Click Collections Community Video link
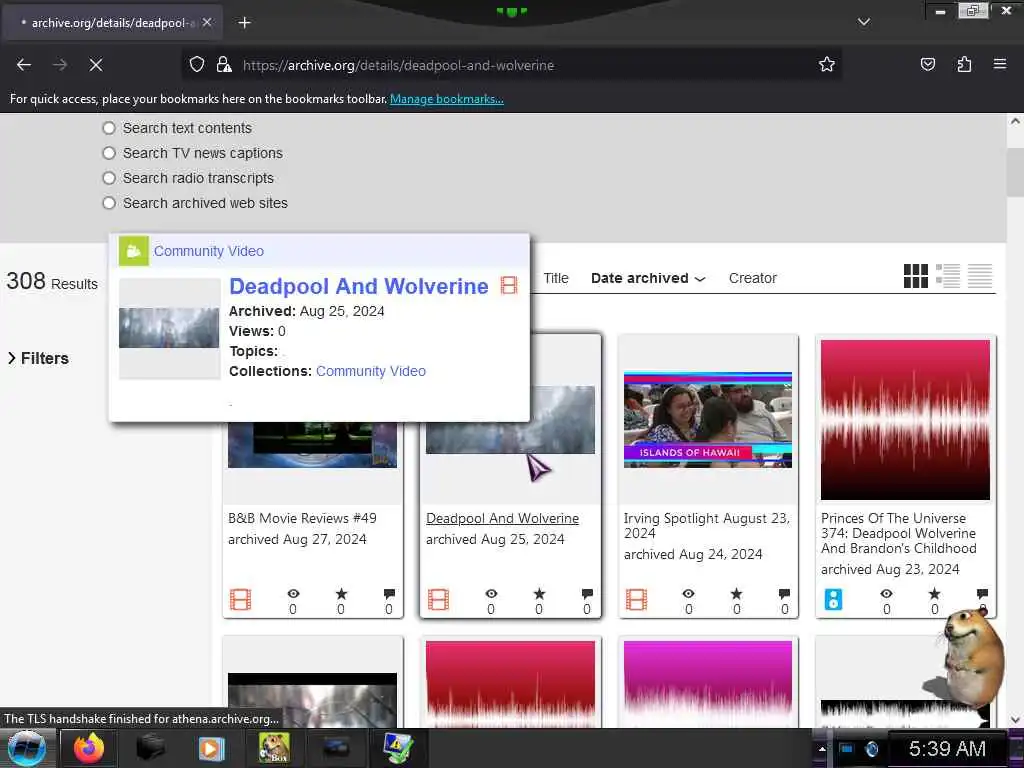 point(370,371)
